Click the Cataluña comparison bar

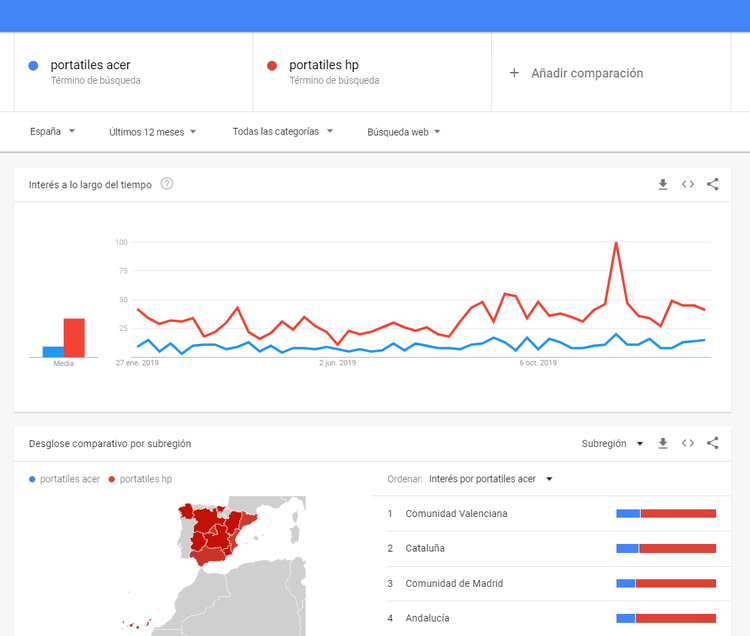coord(666,548)
